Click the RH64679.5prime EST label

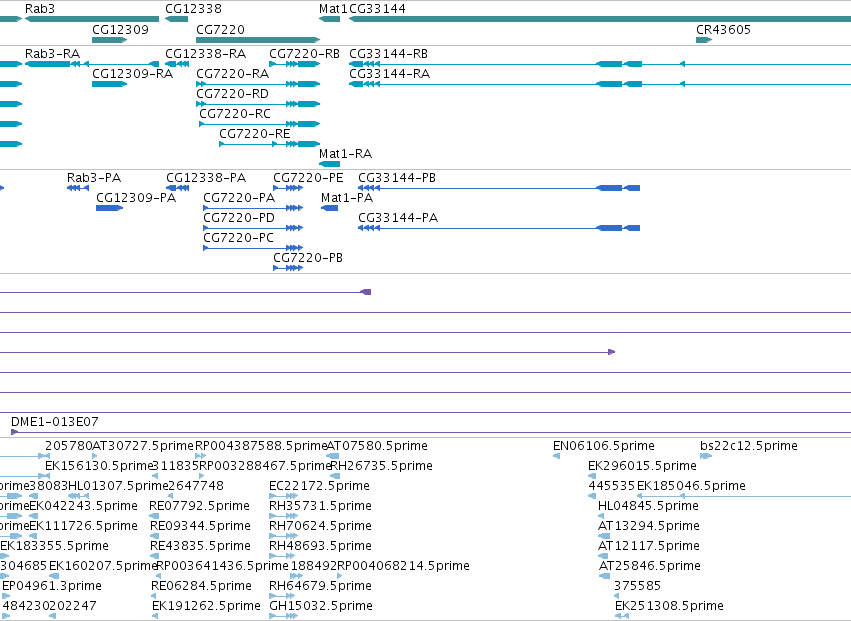click(321, 586)
